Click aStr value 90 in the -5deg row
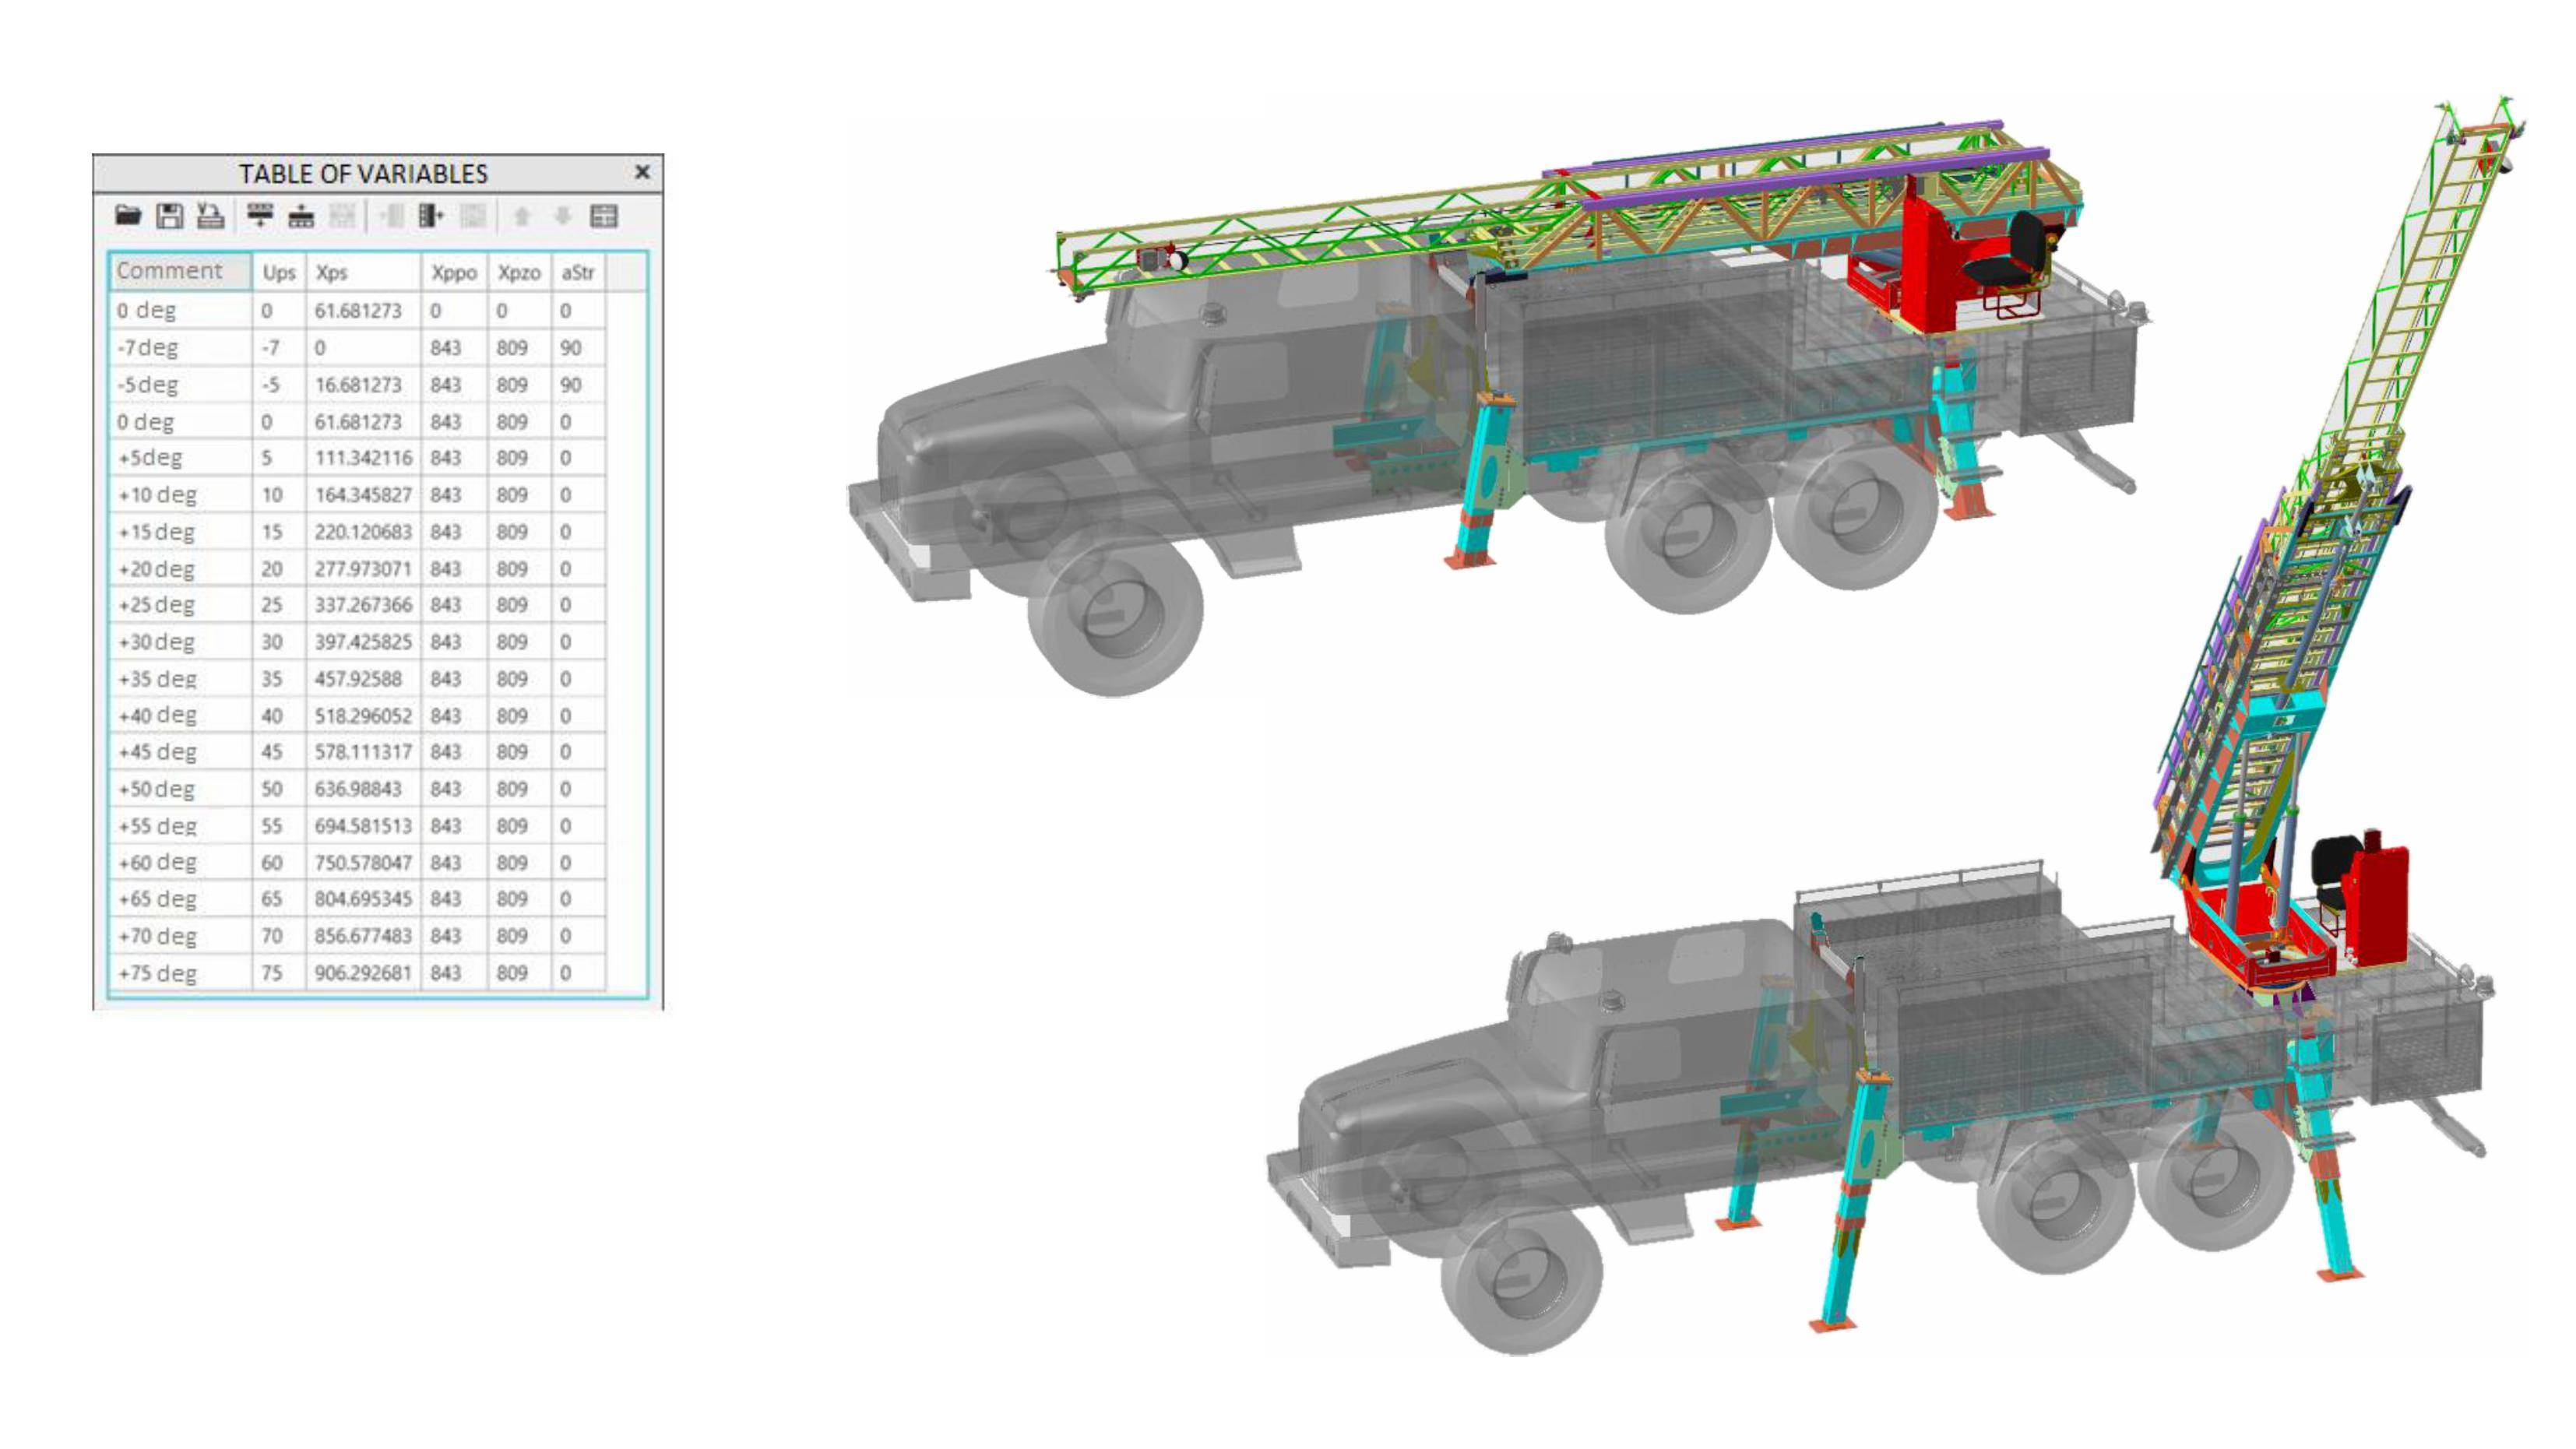 (x=578, y=385)
